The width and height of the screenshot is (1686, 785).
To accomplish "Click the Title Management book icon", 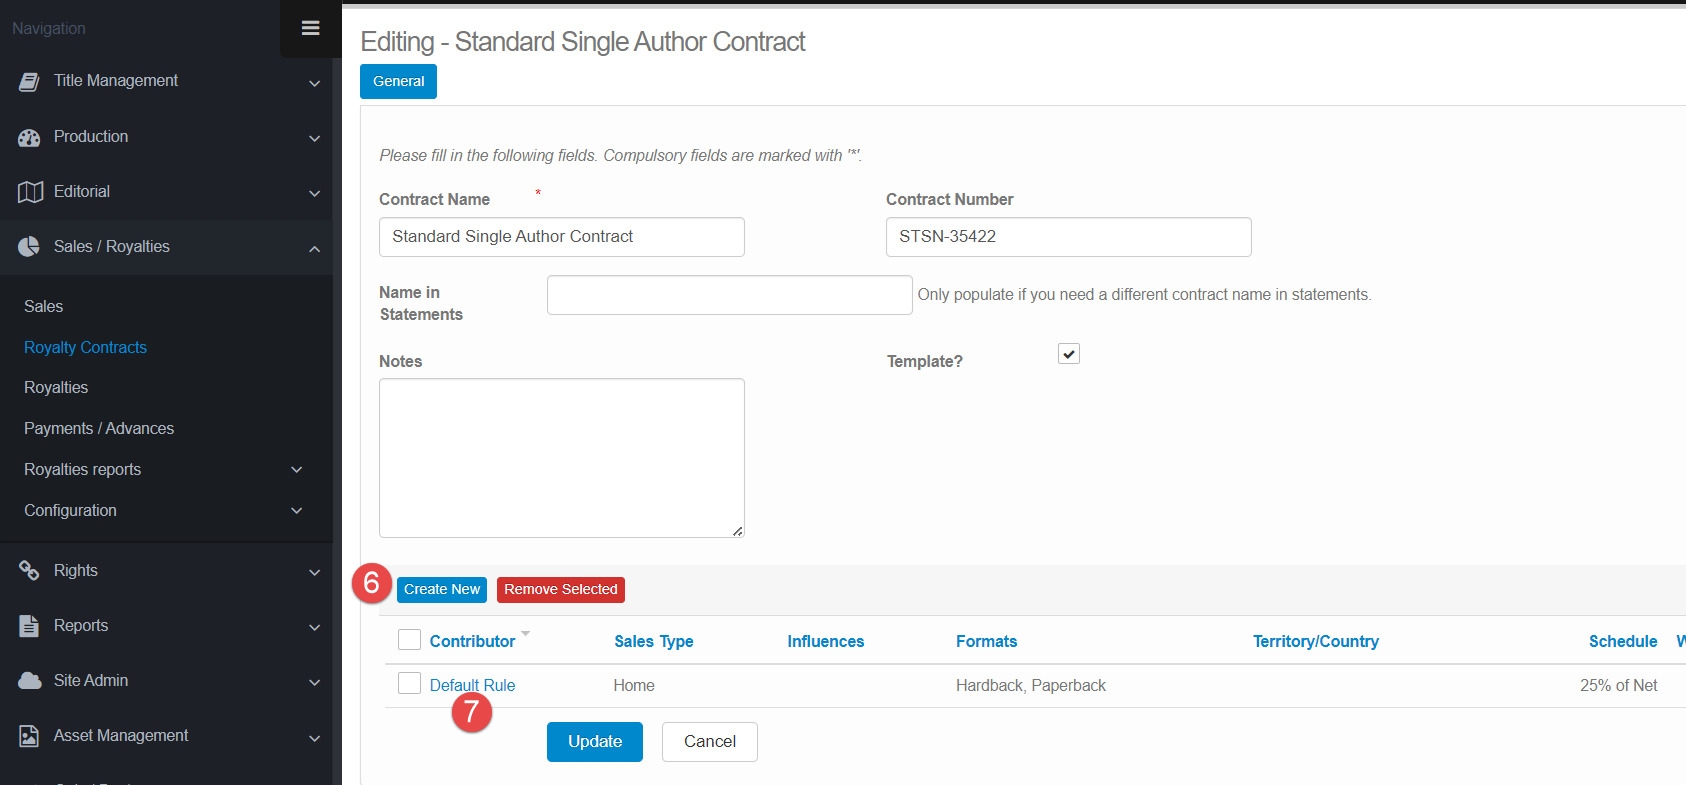I will (29, 82).
